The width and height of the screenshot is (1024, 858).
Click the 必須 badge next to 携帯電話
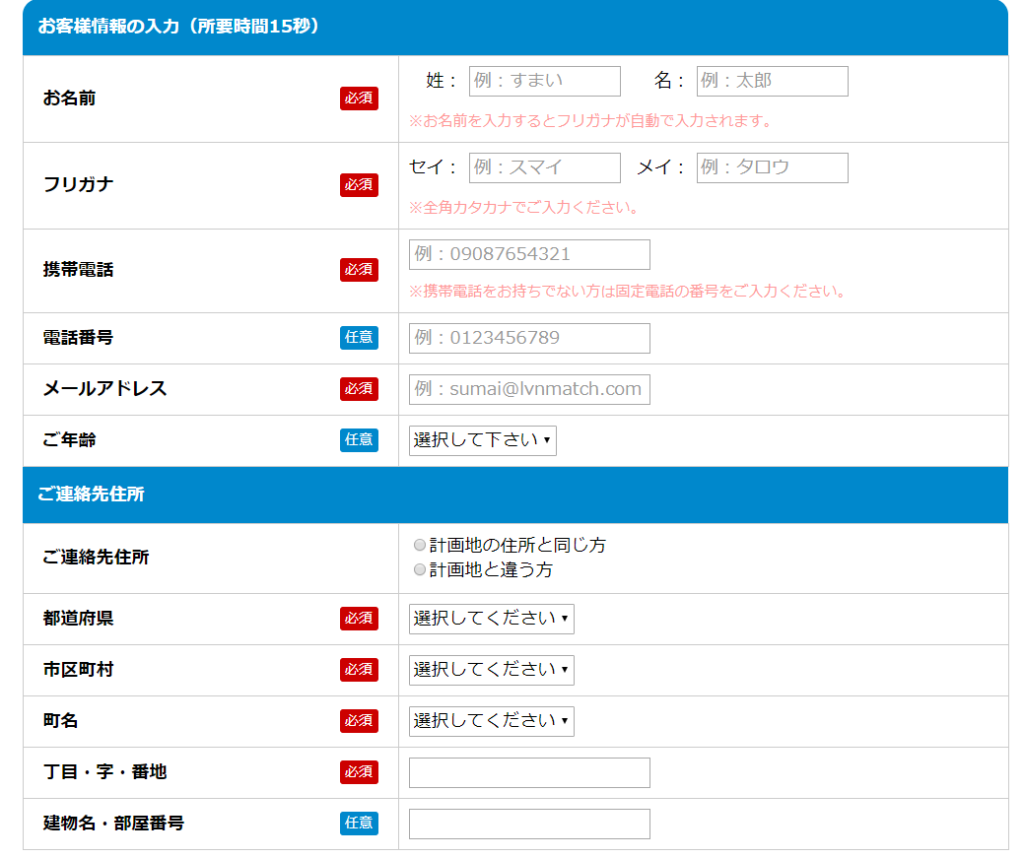(x=359, y=270)
